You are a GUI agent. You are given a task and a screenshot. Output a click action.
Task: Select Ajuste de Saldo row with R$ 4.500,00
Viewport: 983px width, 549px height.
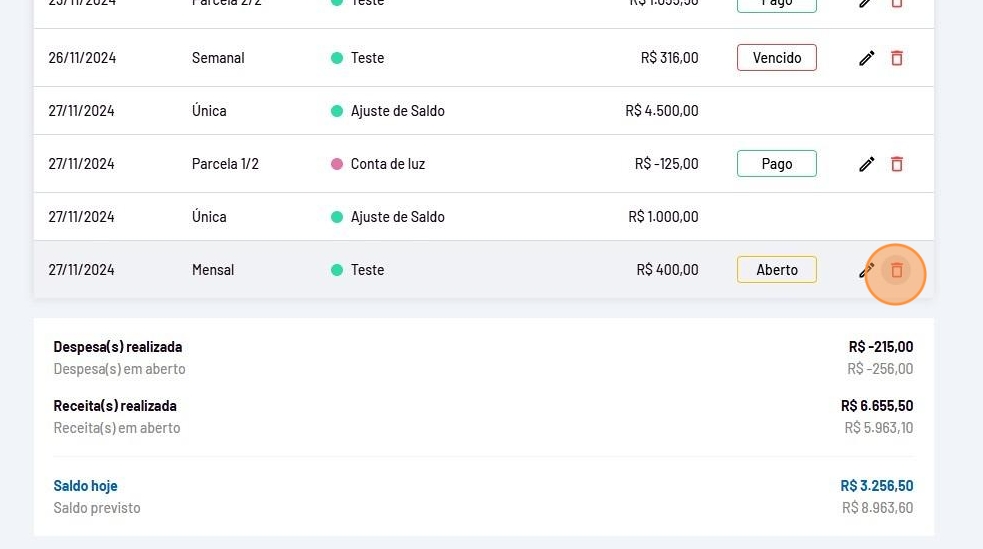[x=397, y=111]
